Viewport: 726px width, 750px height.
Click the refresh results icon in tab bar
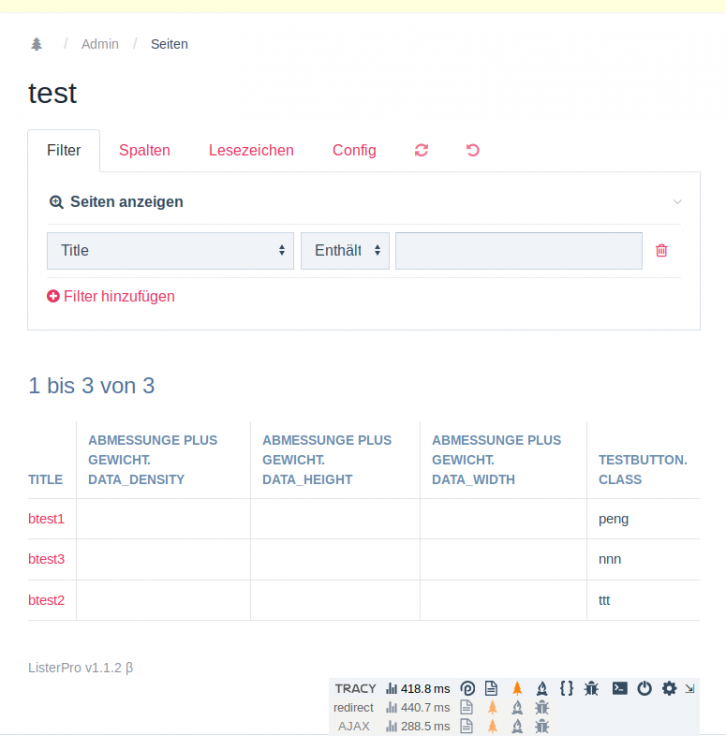click(x=421, y=150)
